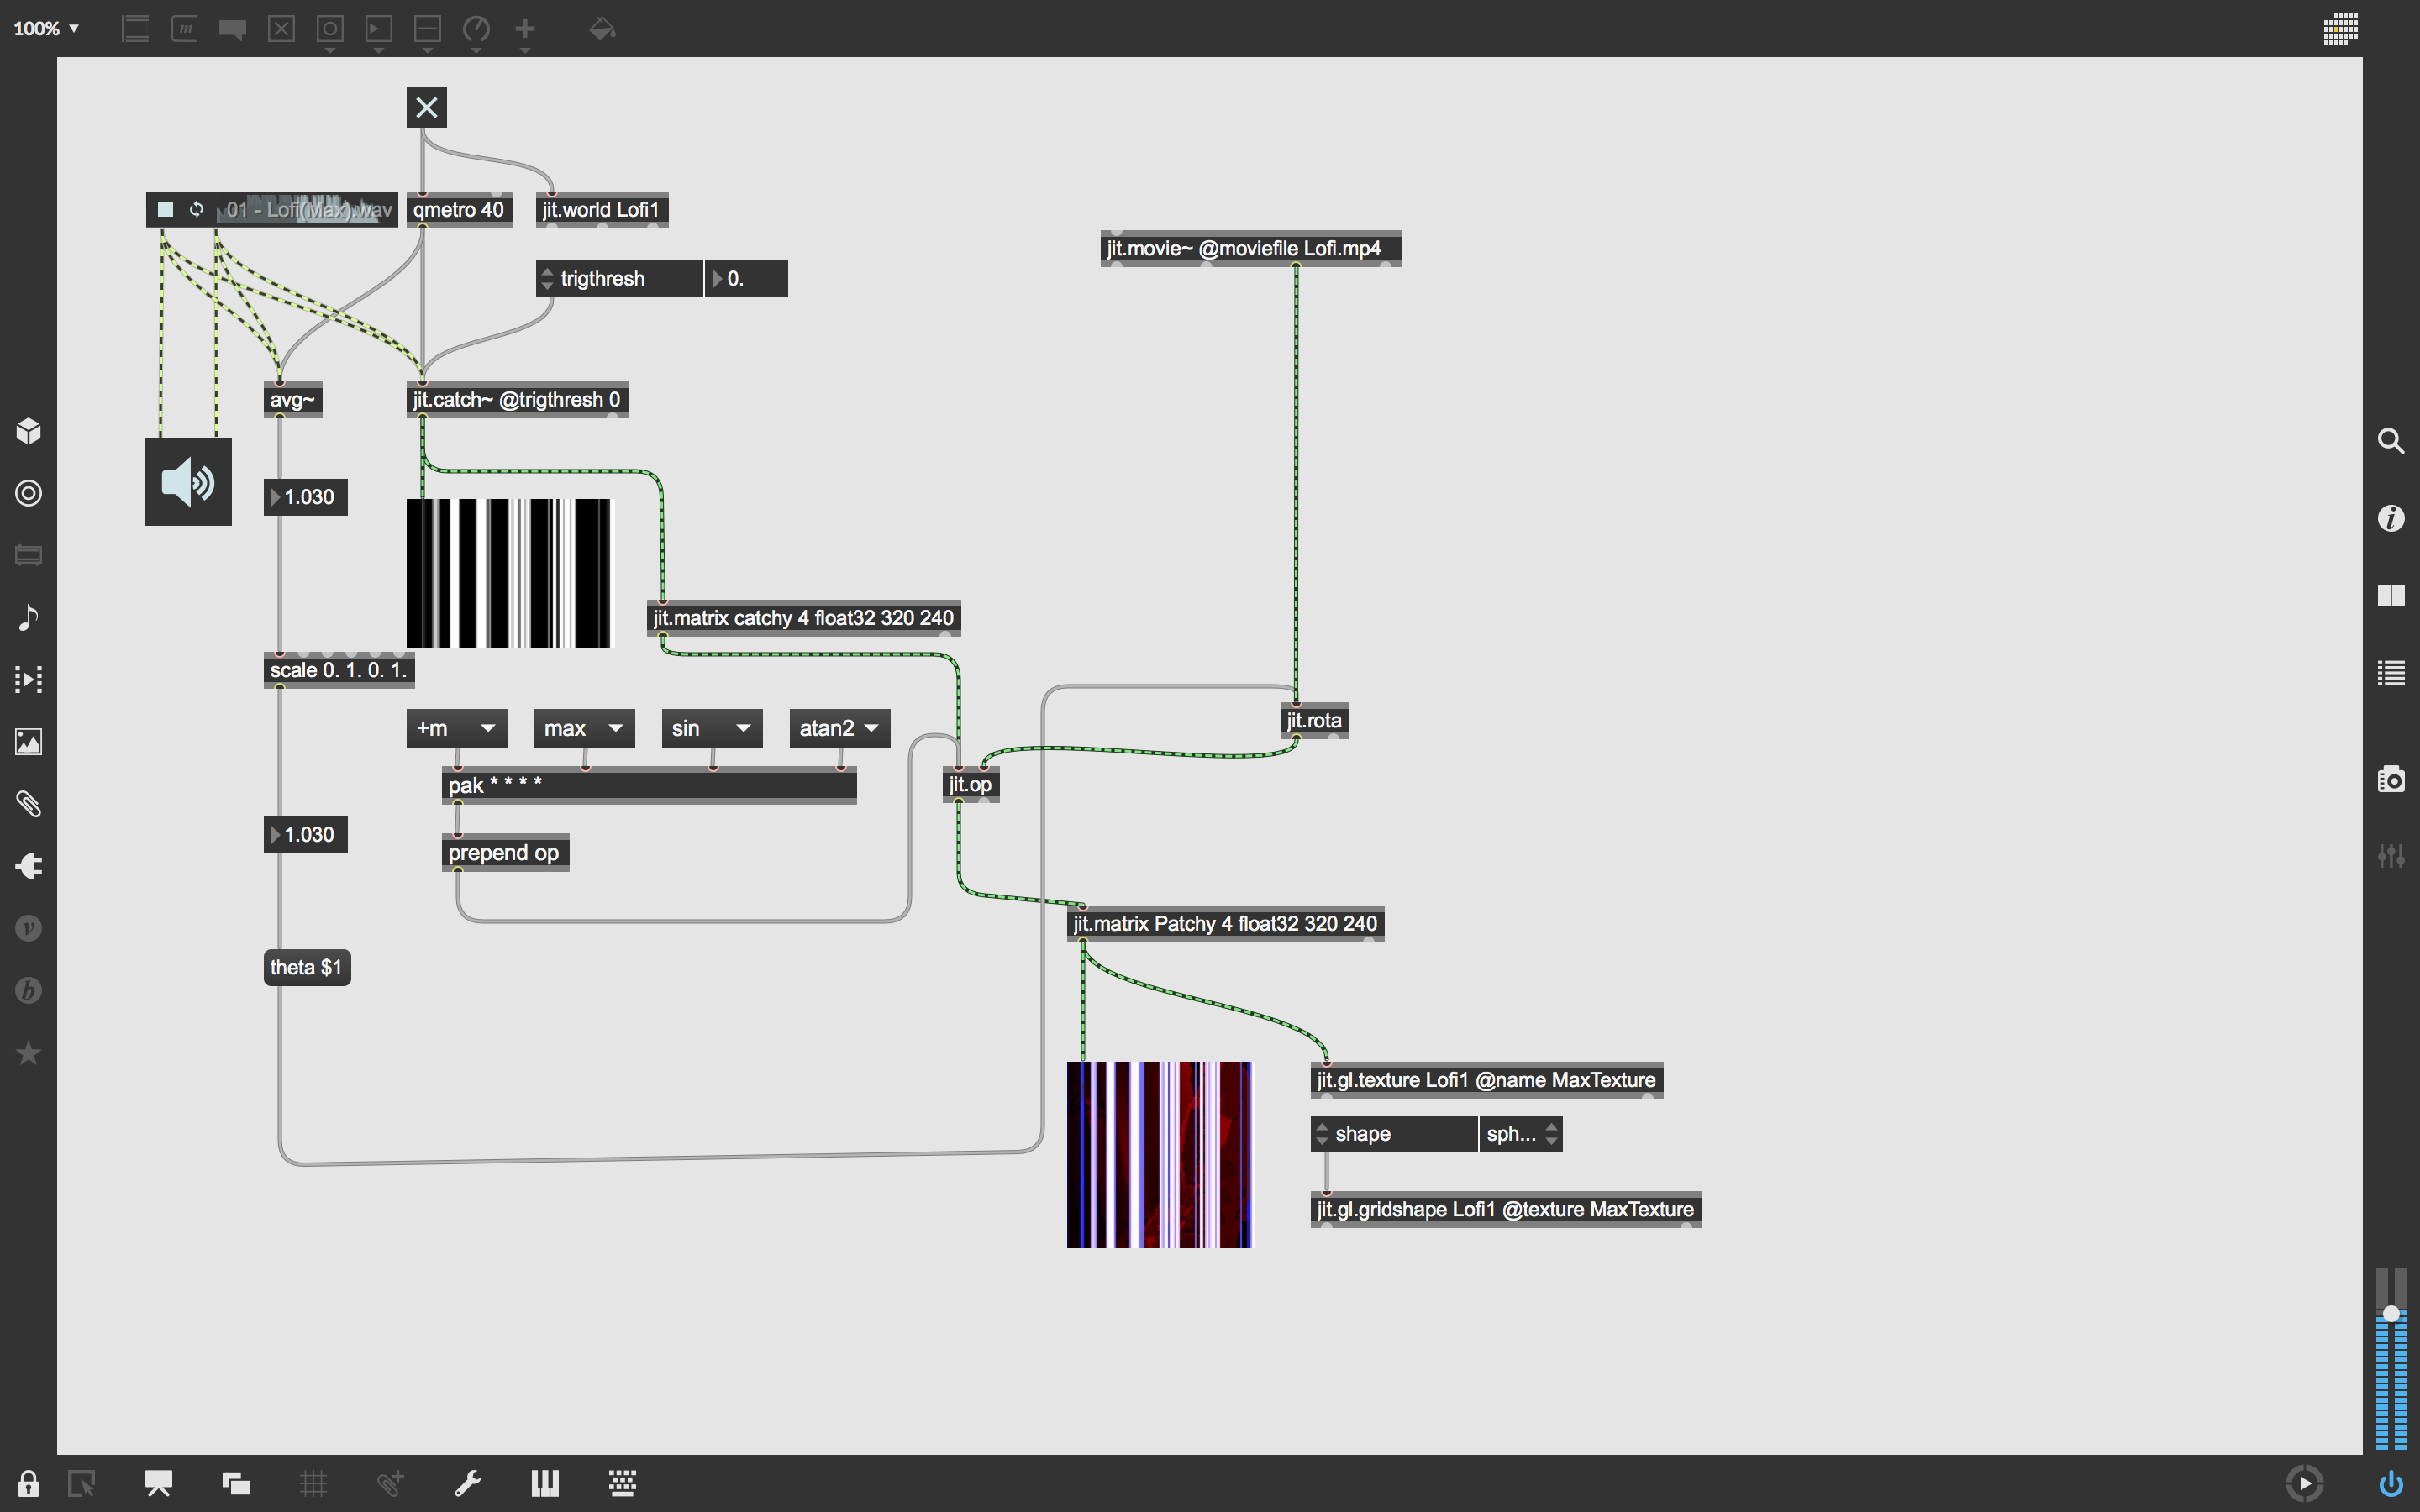Viewport: 2420px width, 1512px height.
Task: Select the prepend op object
Action: click(505, 853)
